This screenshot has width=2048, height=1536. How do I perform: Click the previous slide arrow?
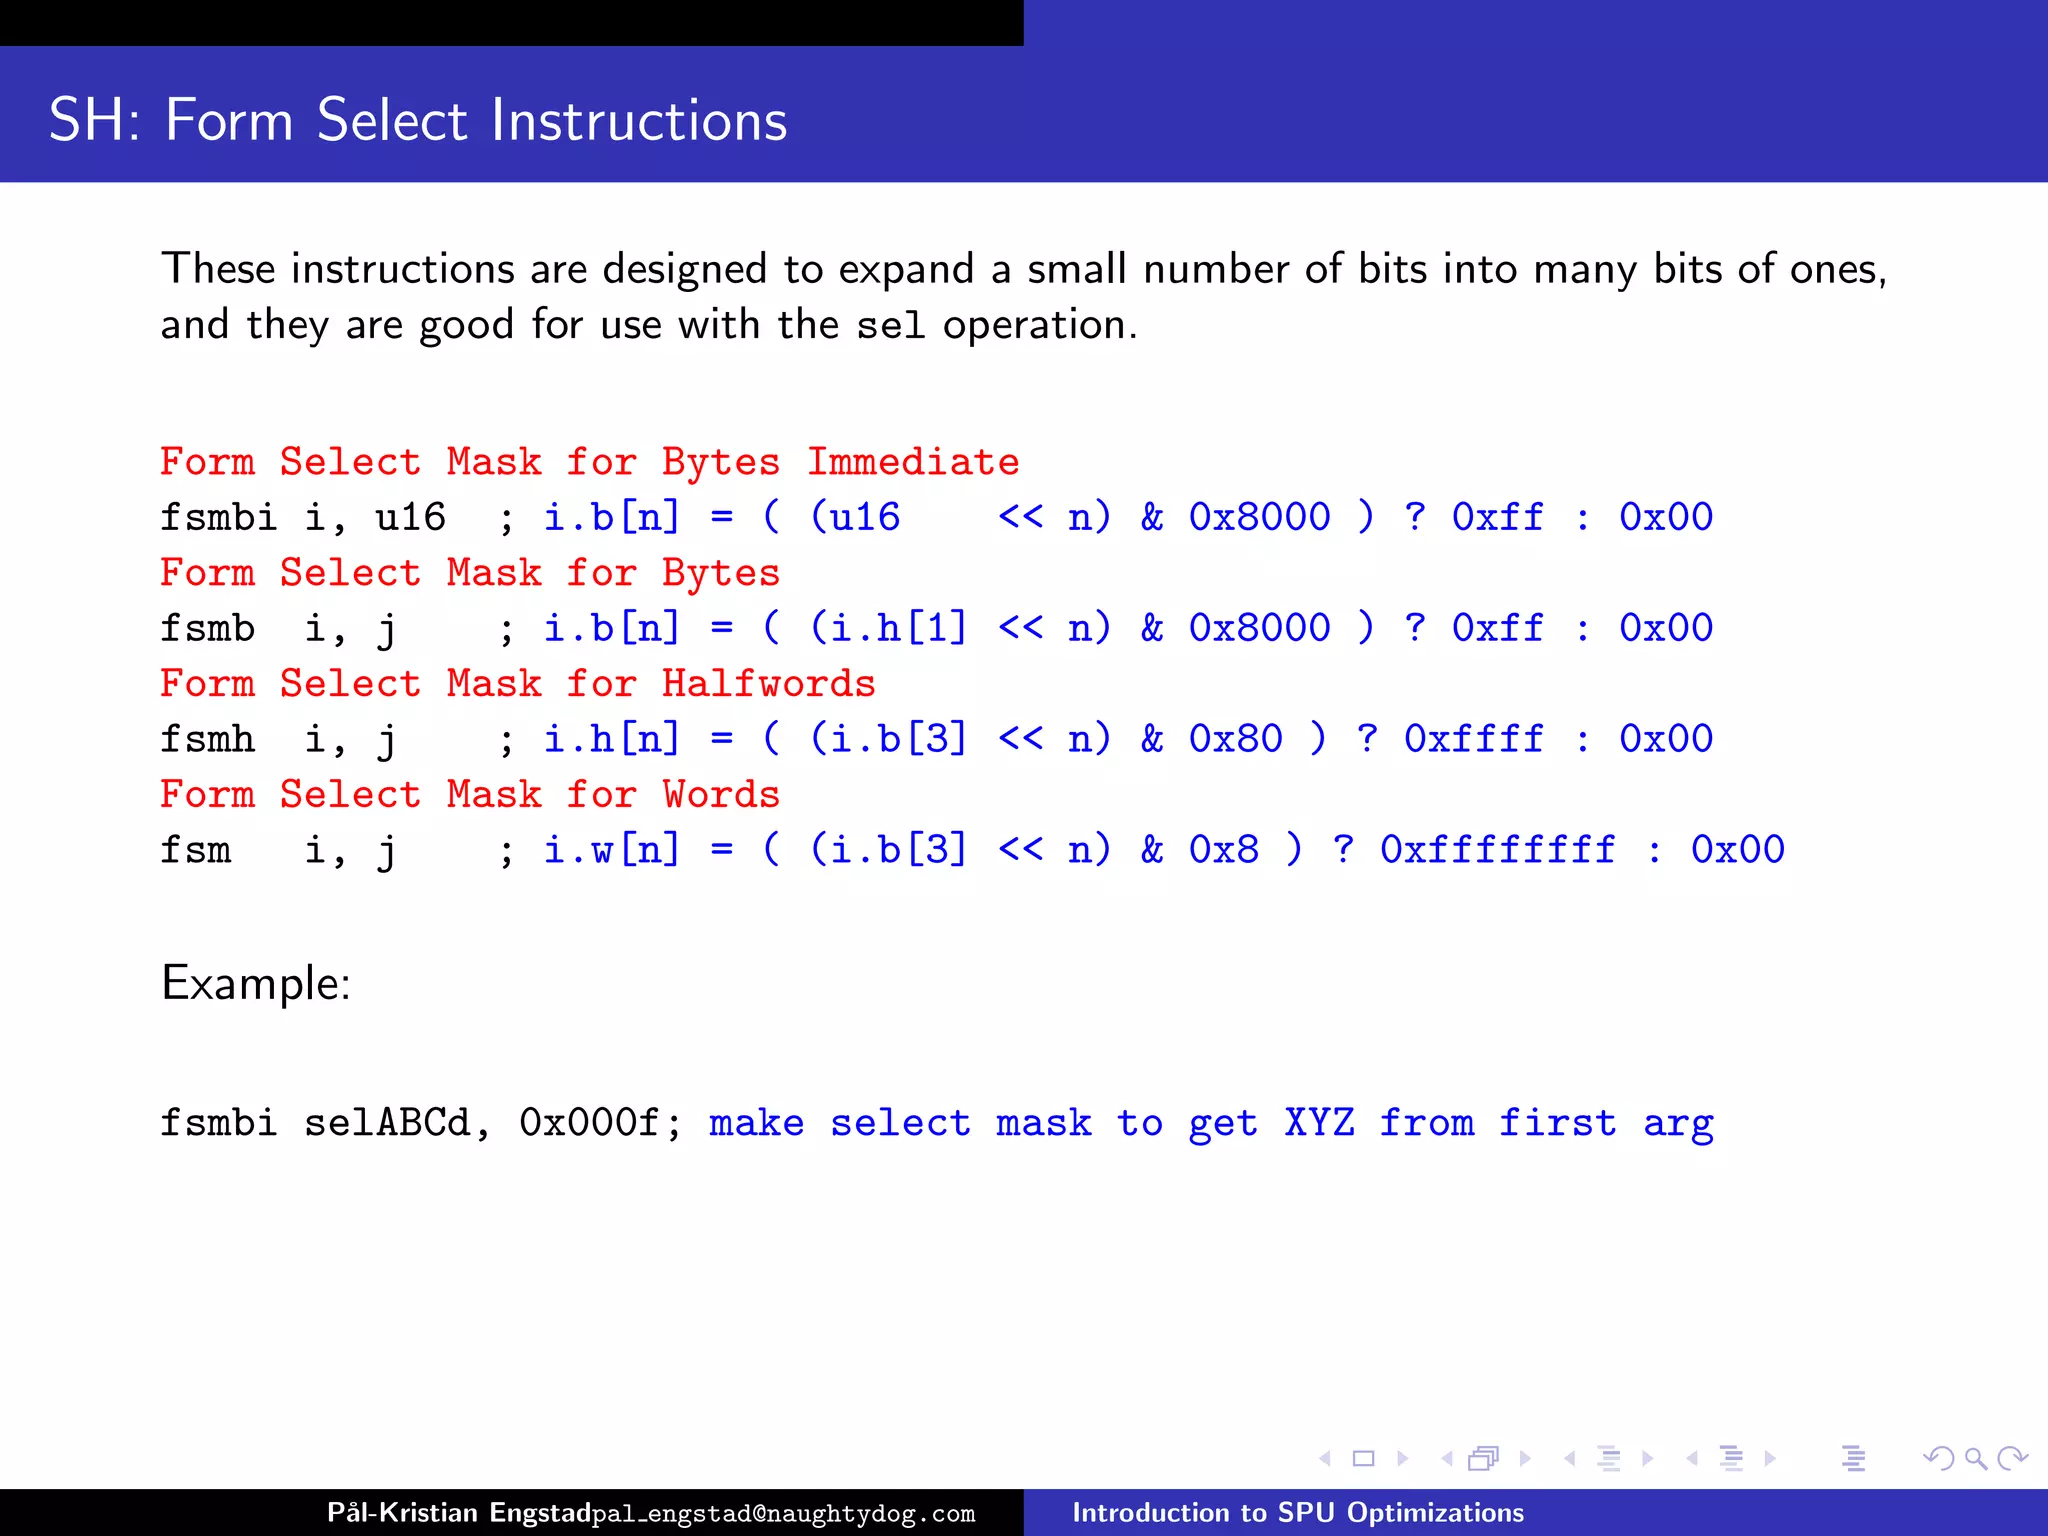tap(1325, 1459)
